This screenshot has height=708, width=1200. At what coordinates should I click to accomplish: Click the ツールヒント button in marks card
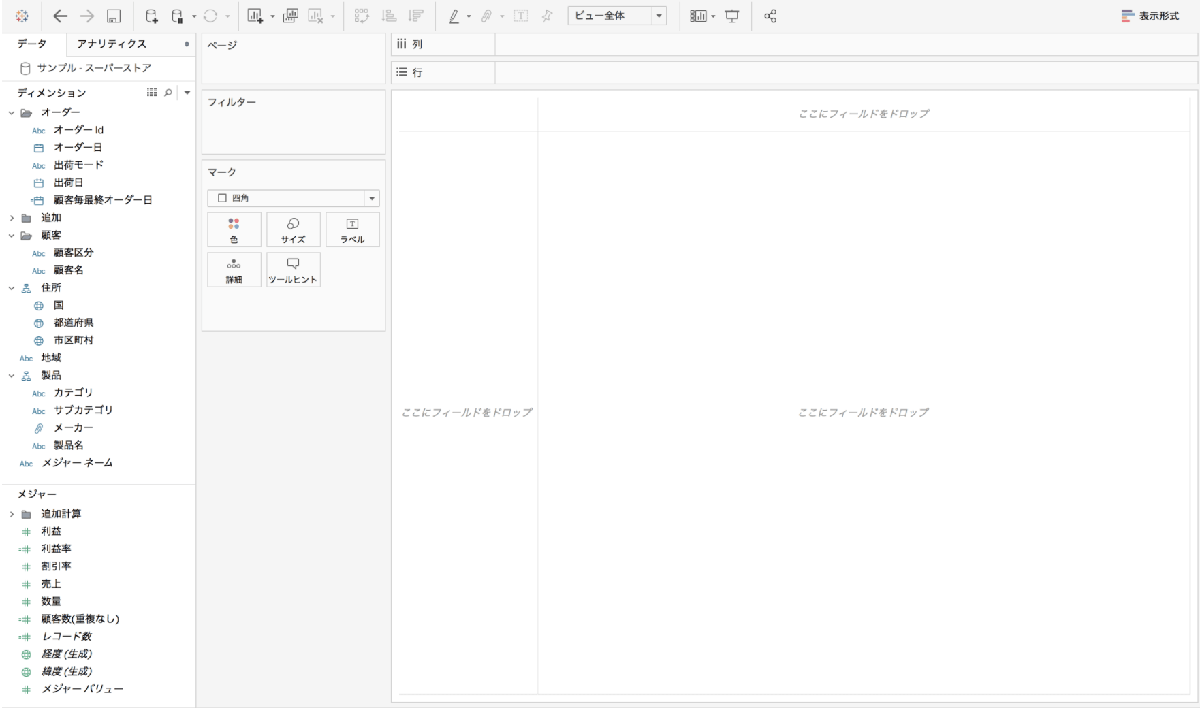coord(293,270)
